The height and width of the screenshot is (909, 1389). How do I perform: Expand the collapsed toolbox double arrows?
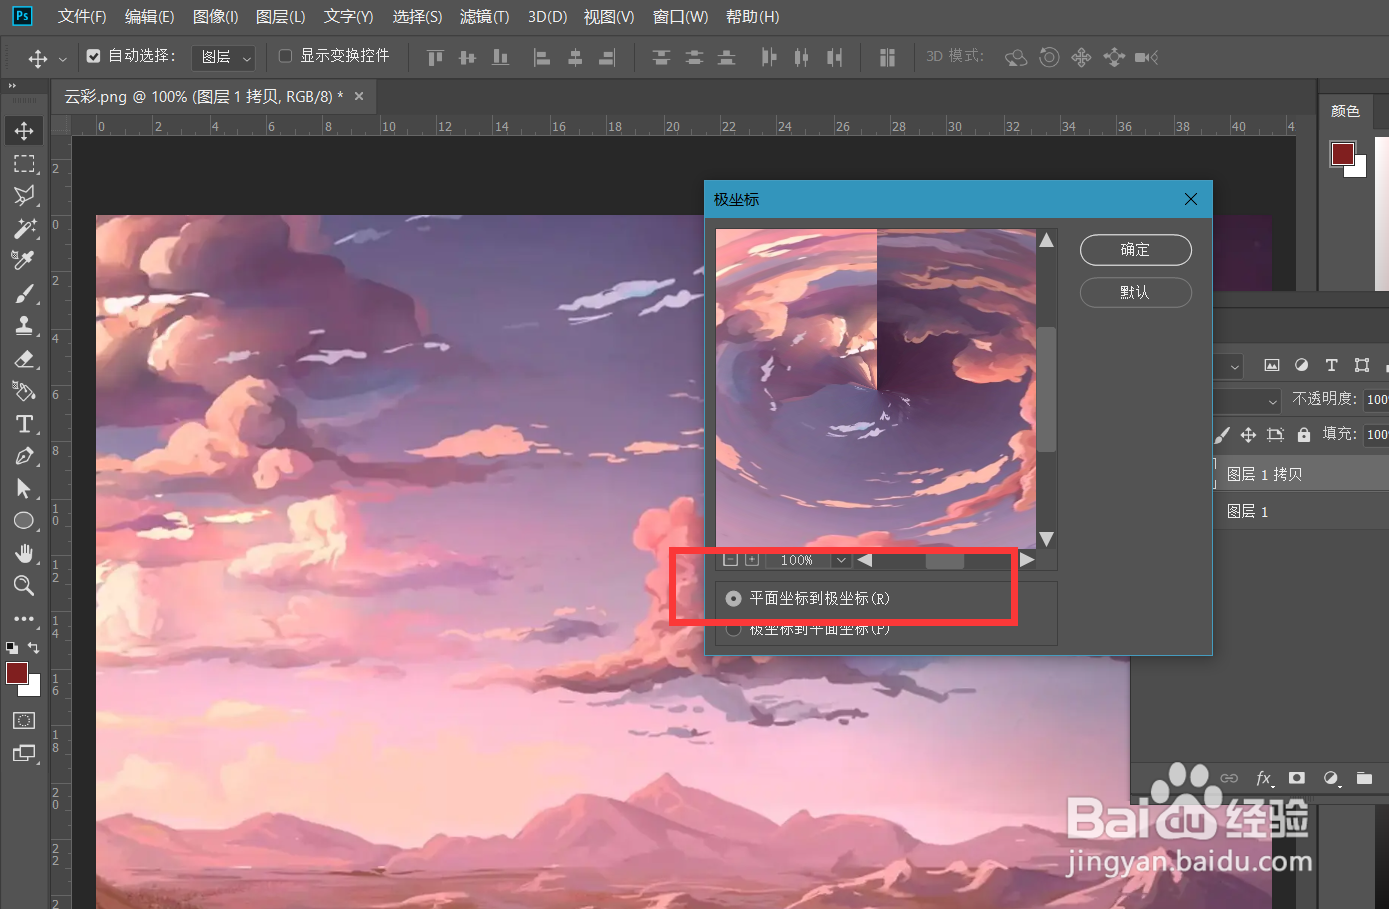pyautogui.click(x=12, y=87)
